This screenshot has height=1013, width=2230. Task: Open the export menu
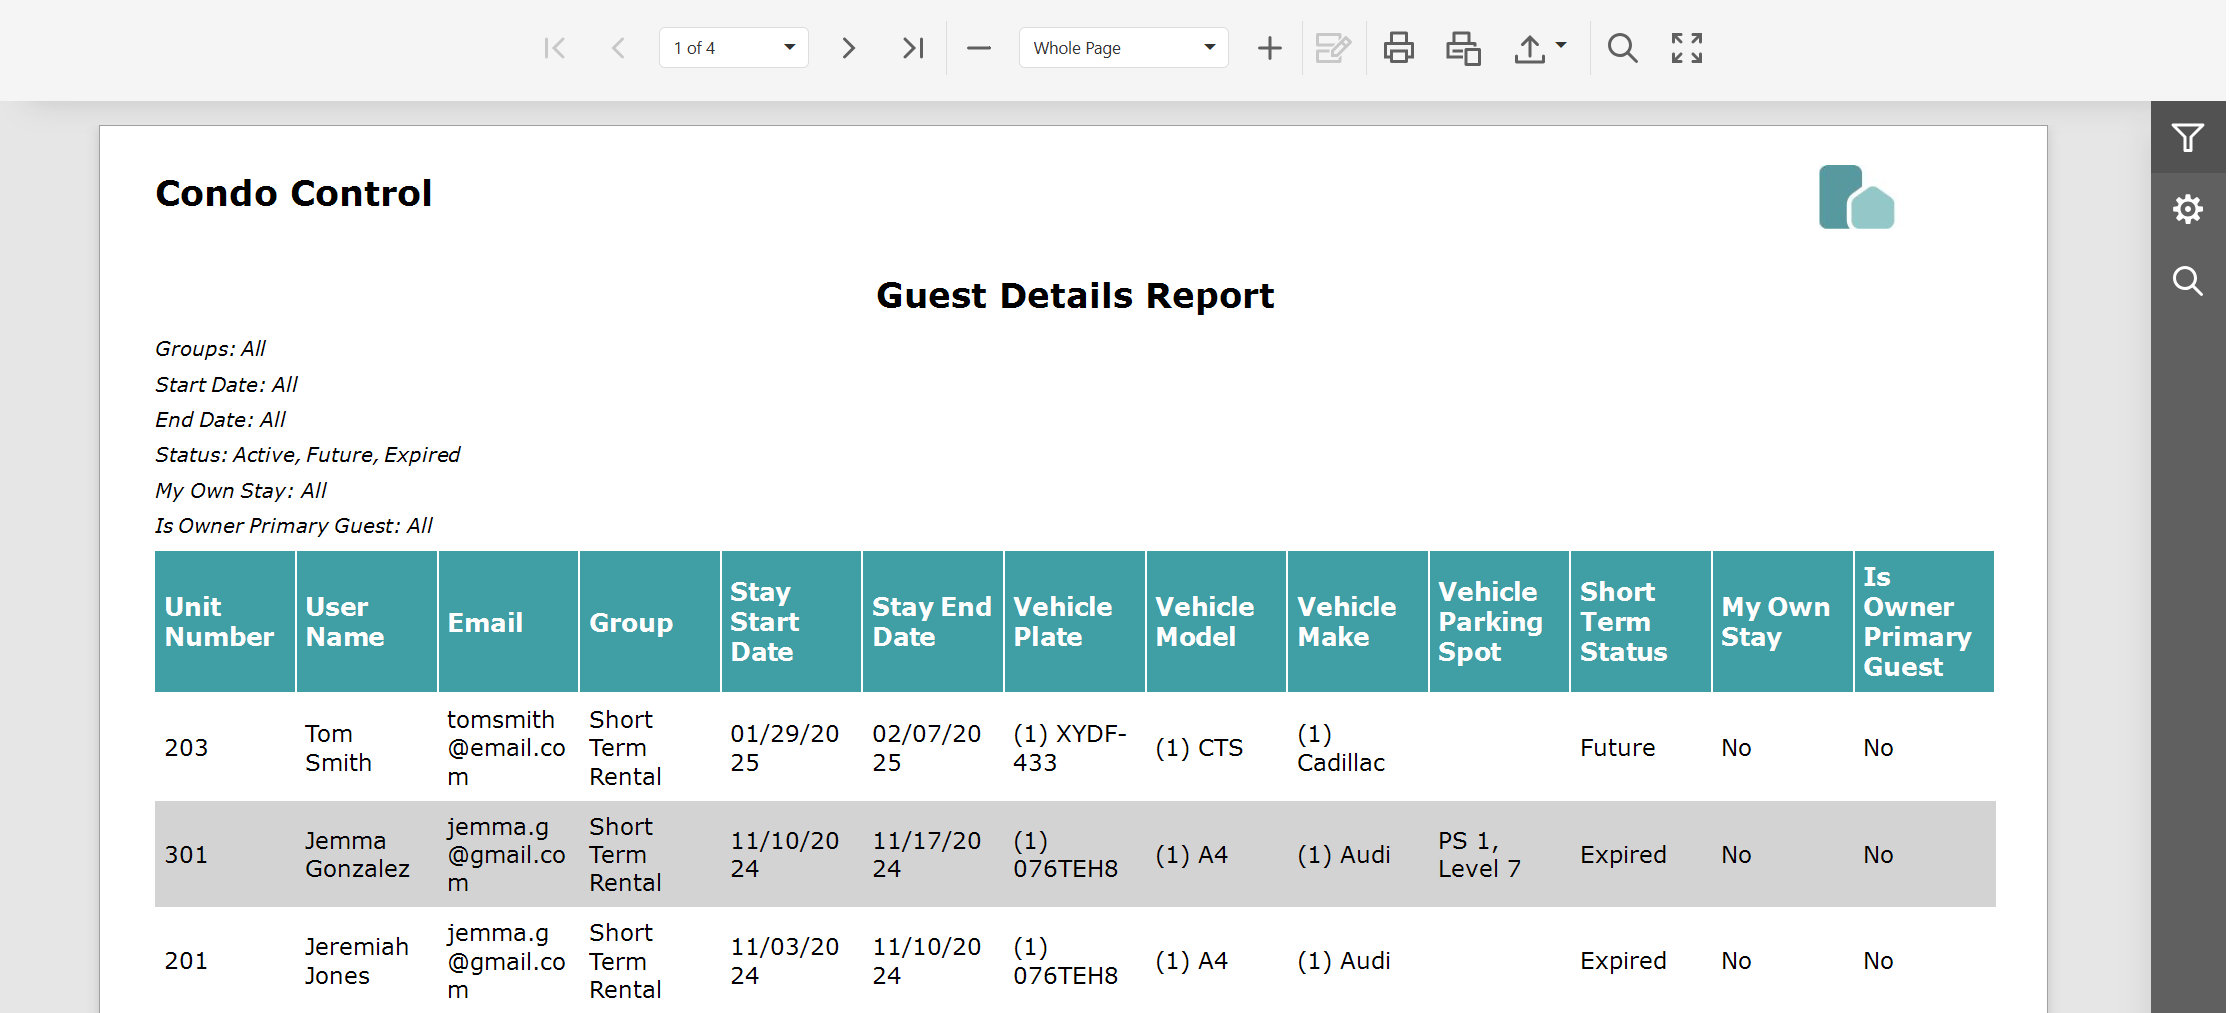pyautogui.click(x=1540, y=48)
